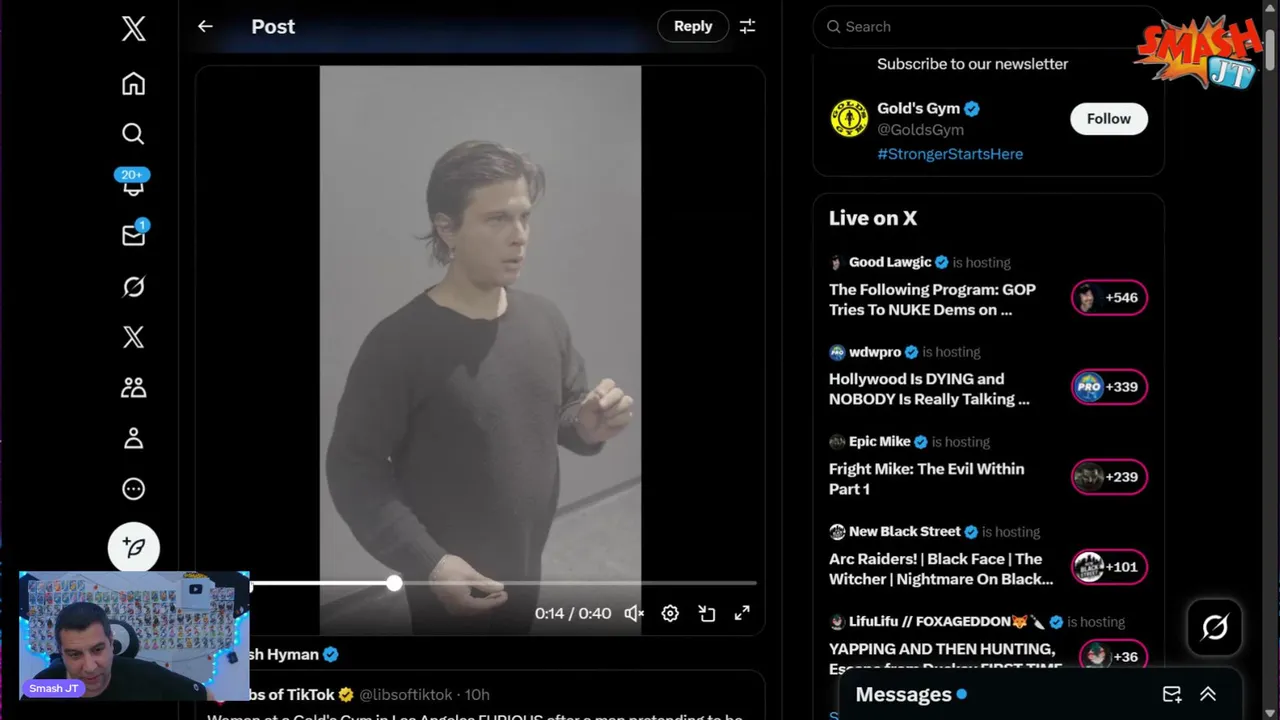Expand the Messages drawer with double chevron

[x=1208, y=694]
